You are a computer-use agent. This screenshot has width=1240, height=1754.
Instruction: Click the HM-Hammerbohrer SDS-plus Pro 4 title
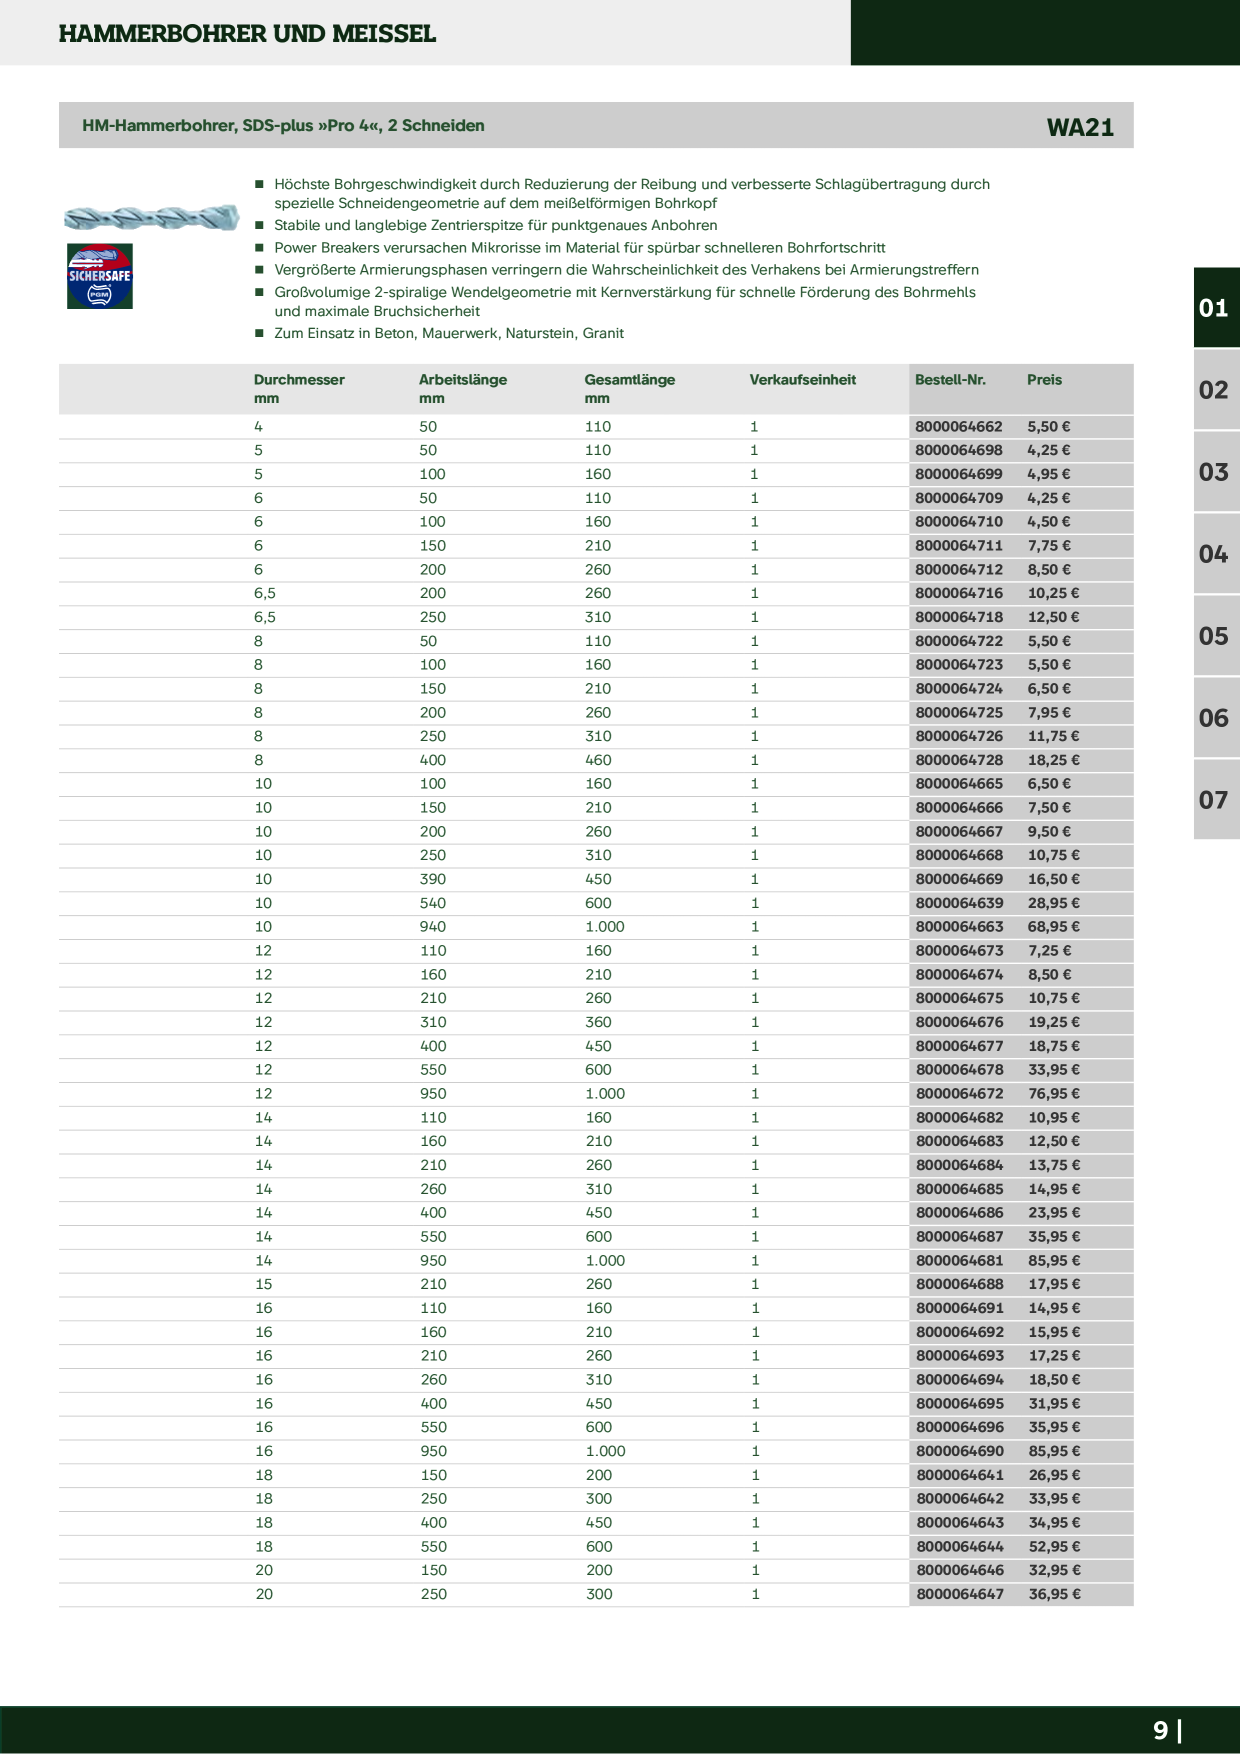pos(283,126)
